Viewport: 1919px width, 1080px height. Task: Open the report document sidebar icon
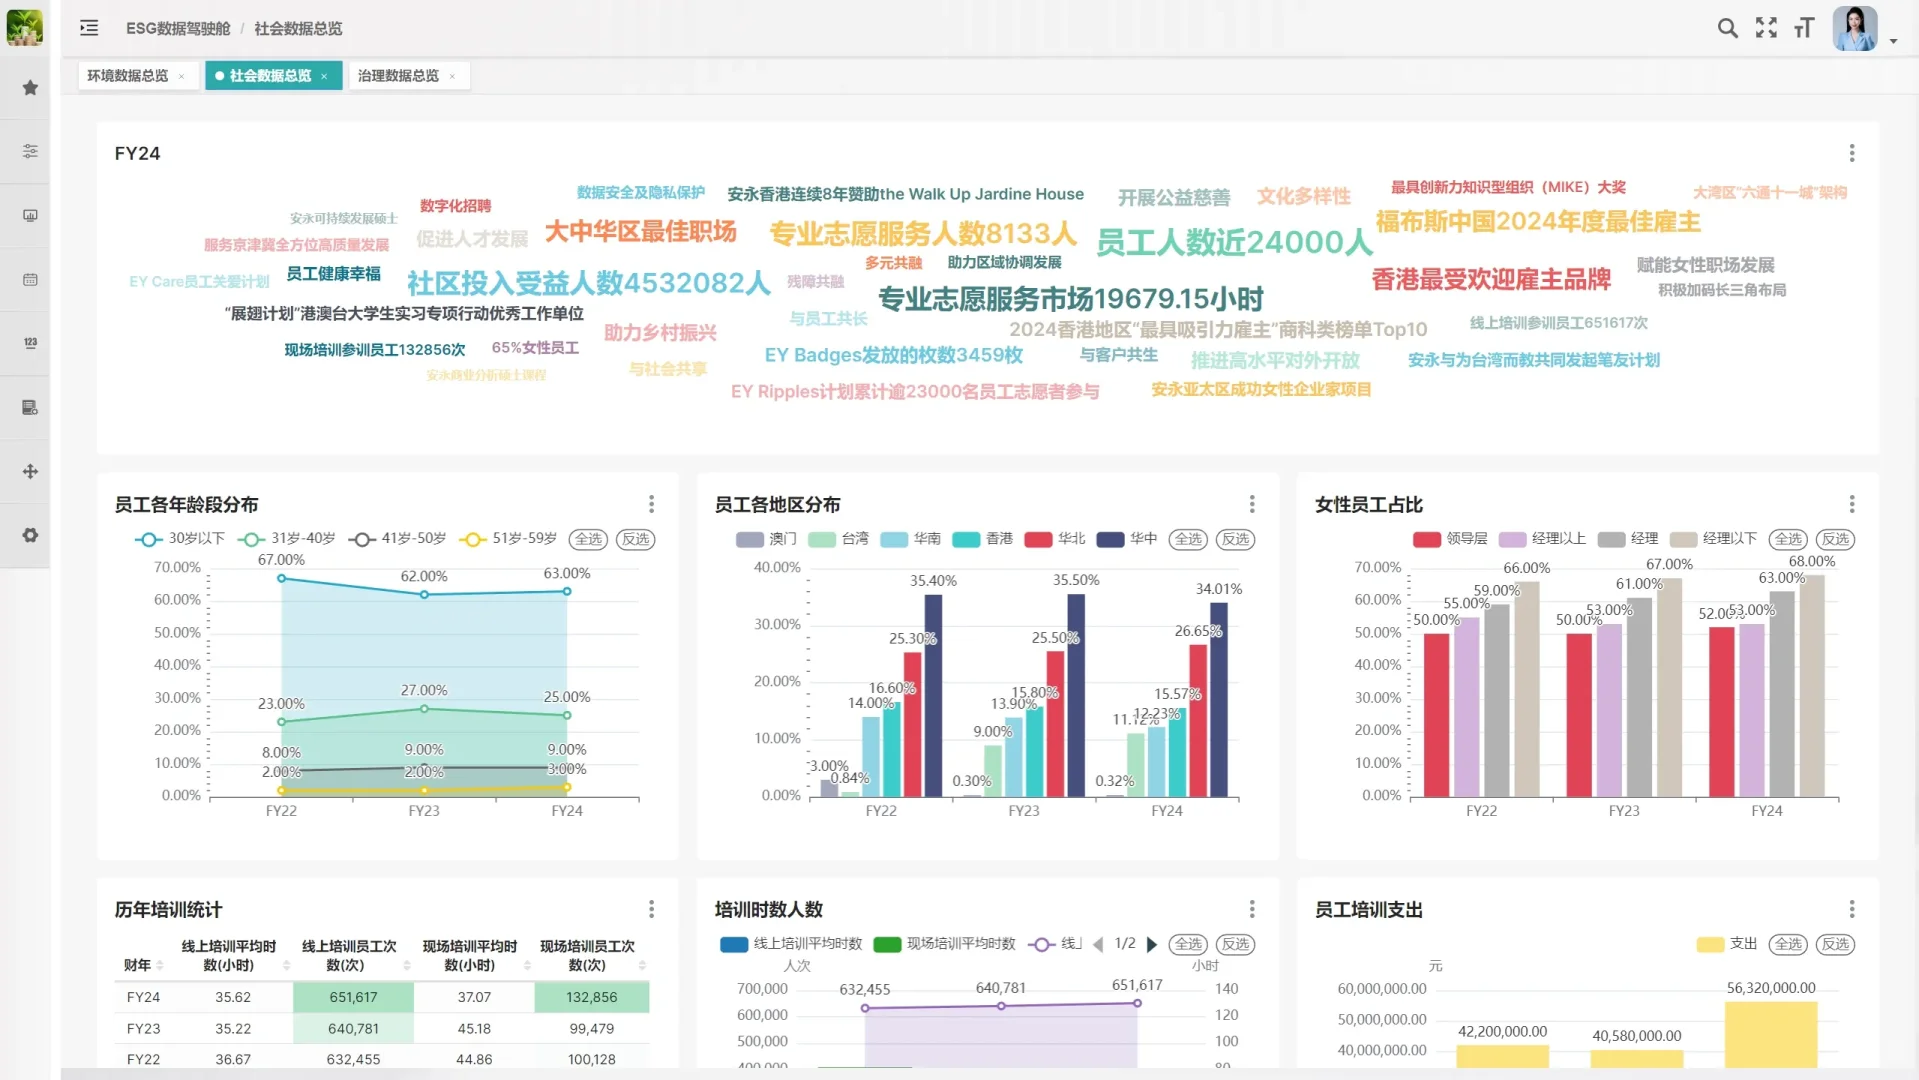click(30, 407)
